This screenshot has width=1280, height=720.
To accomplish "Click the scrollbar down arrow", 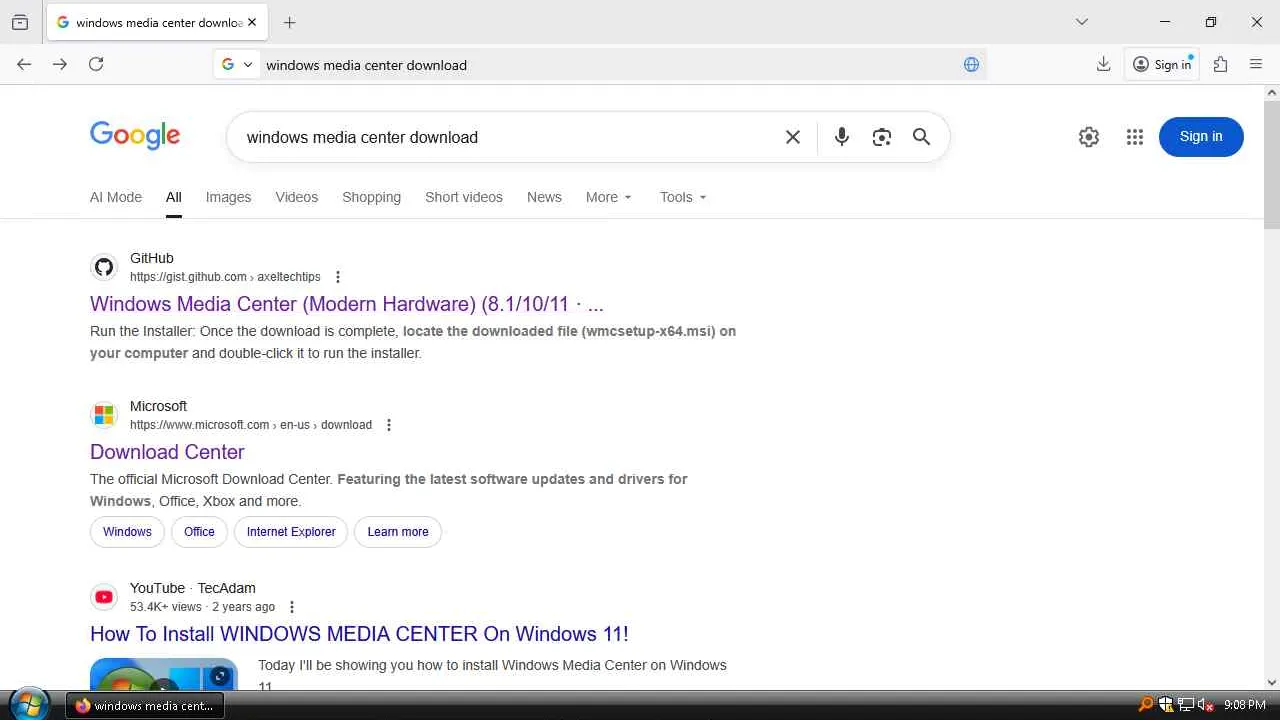I will coord(1272,682).
